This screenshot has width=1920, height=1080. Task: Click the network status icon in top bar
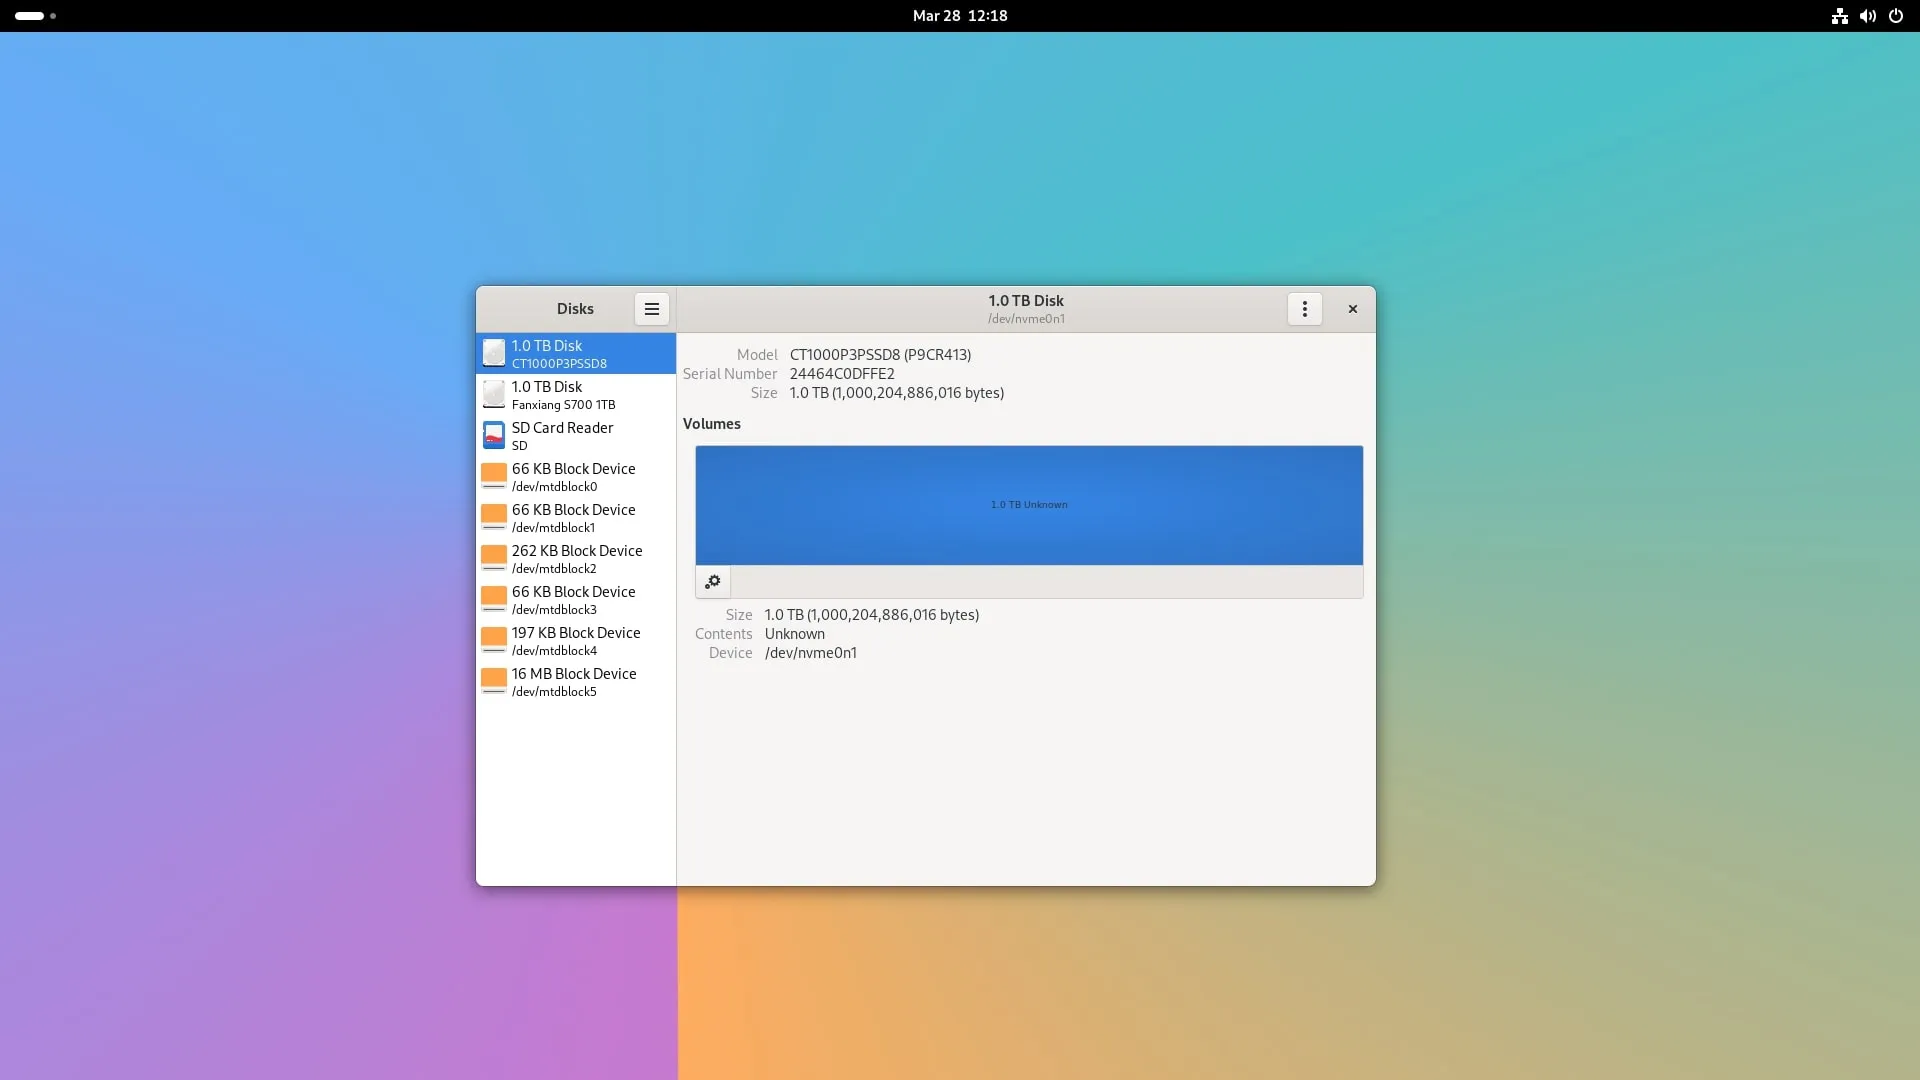point(1839,16)
